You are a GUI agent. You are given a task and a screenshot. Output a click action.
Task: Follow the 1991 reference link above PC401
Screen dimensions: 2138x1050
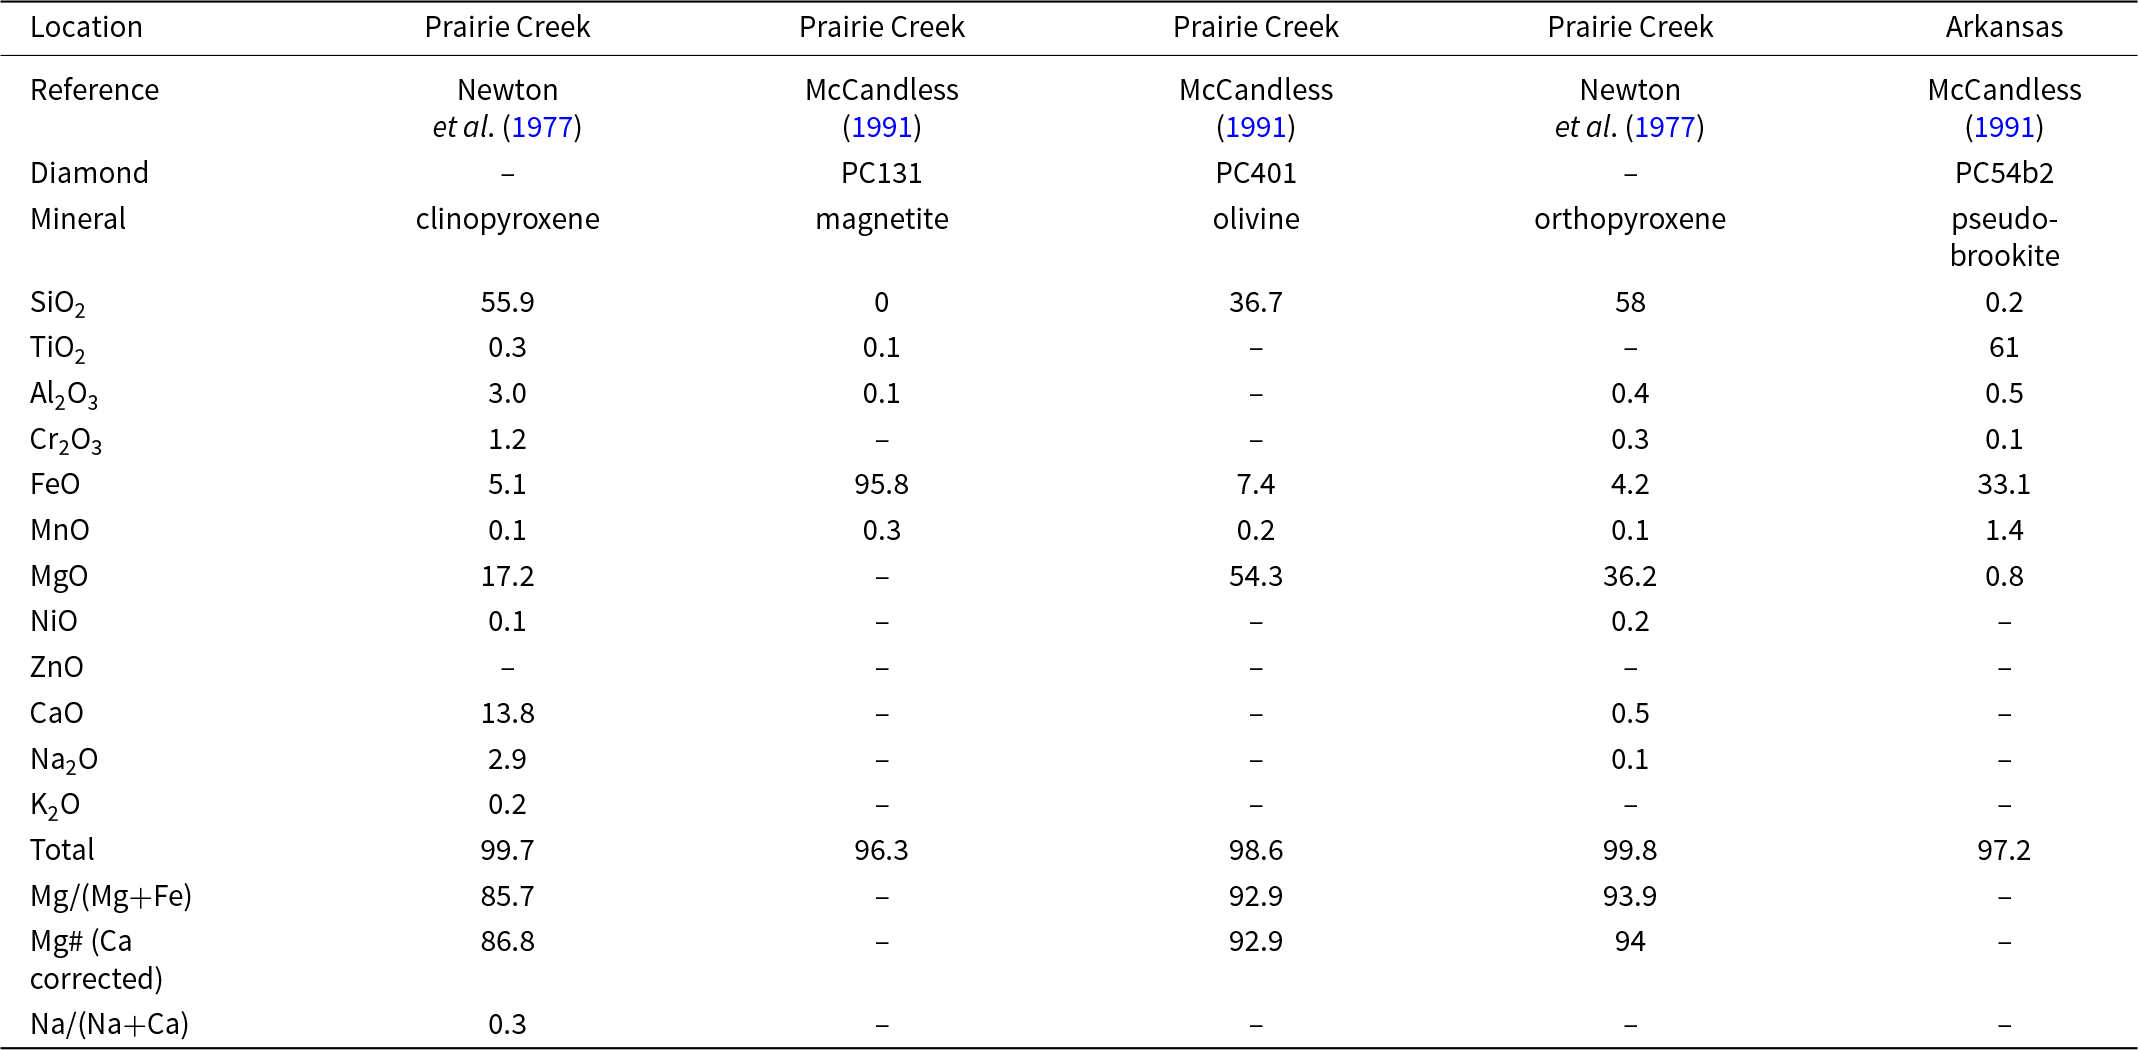pos(1255,128)
